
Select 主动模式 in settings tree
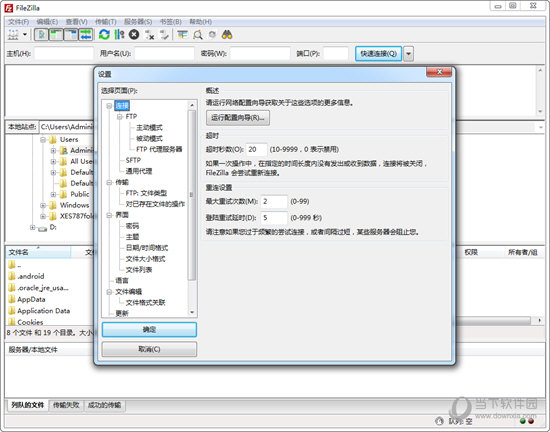pyautogui.click(x=149, y=128)
